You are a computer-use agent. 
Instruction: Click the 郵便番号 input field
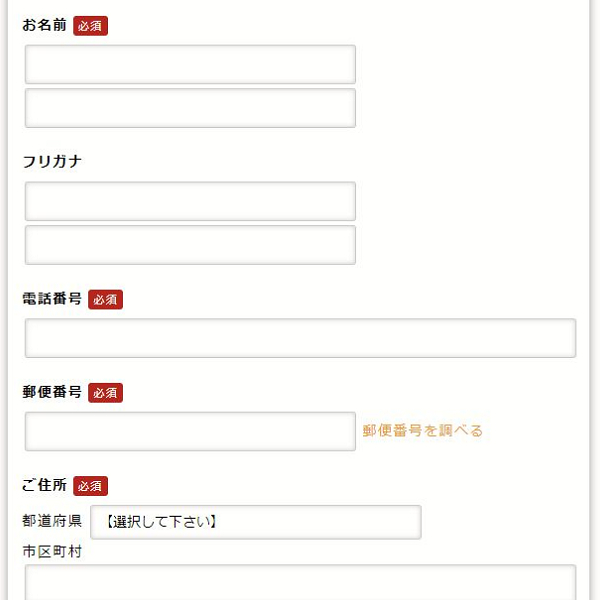pyautogui.click(x=190, y=431)
